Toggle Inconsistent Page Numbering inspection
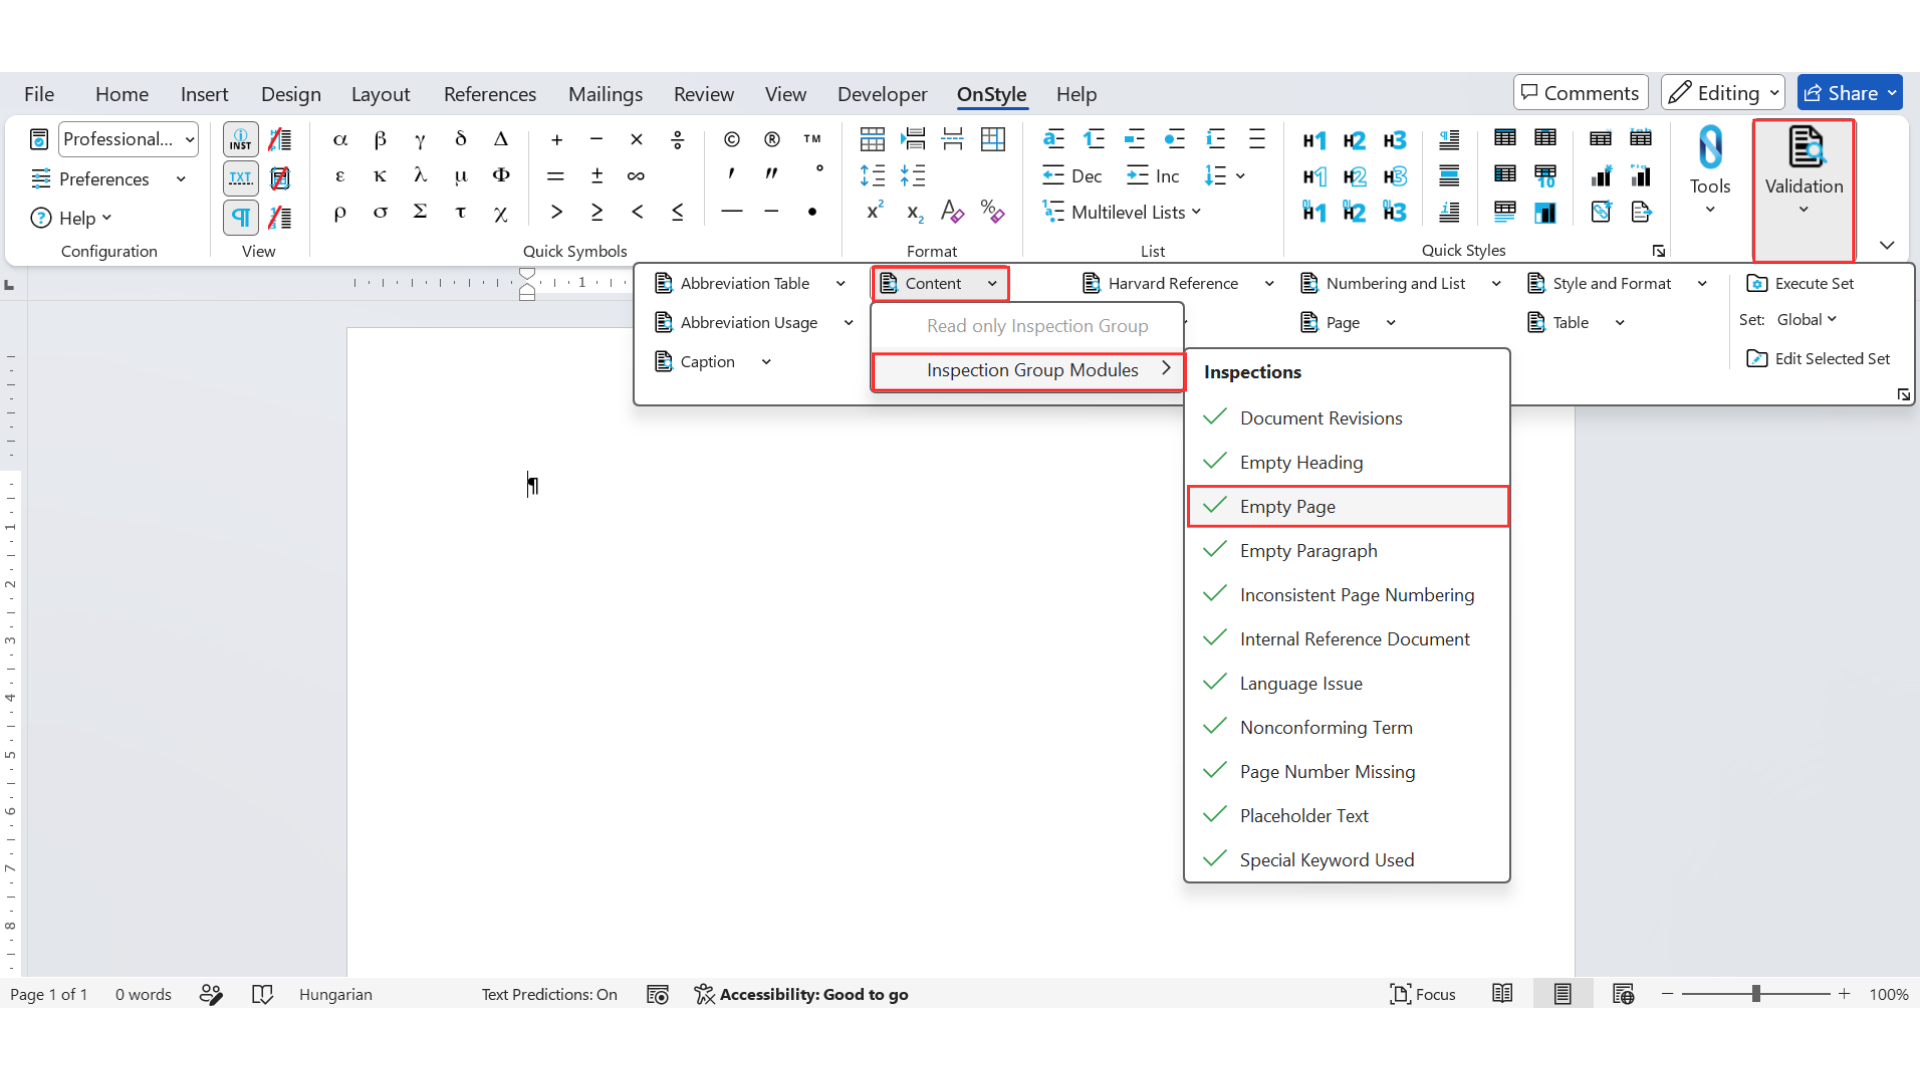This screenshot has height=1080, width=1920. click(1347, 595)
